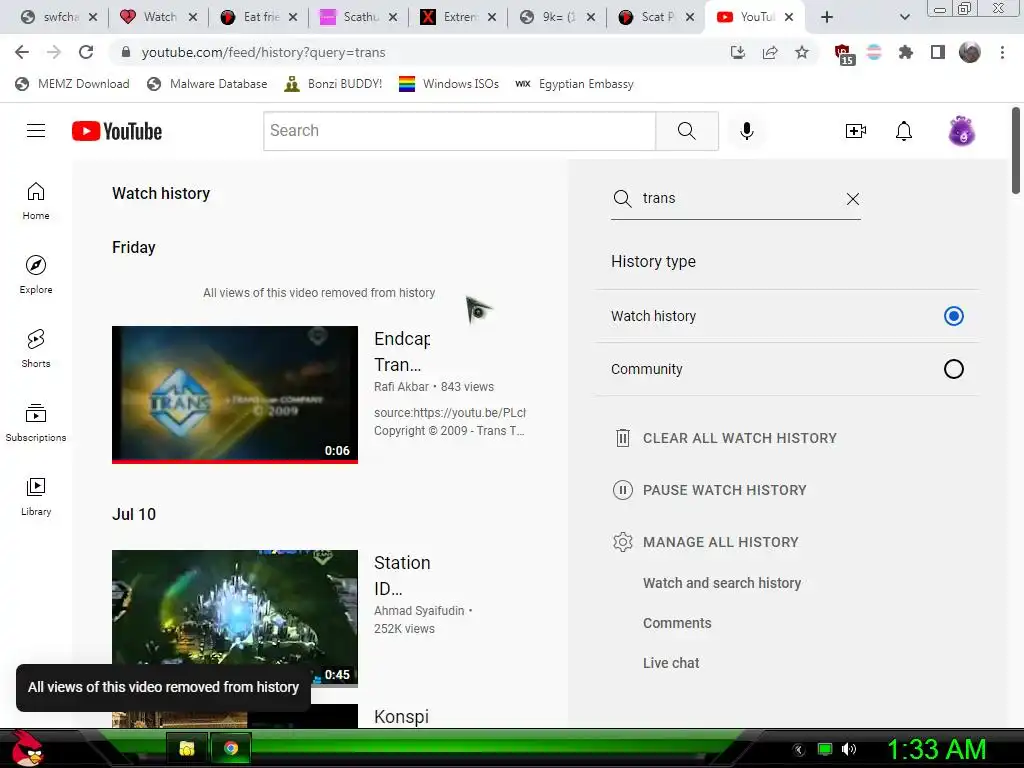This screenshot has height=768, width=1024.
Task: Clear the 'trans' history search with X
Action: (x=852, y=199)
